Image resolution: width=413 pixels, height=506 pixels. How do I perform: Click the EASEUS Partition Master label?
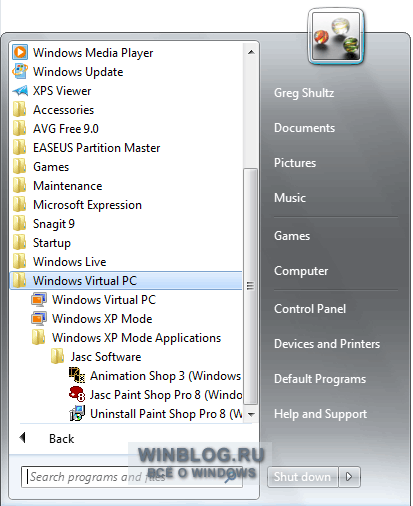point(96,148)
